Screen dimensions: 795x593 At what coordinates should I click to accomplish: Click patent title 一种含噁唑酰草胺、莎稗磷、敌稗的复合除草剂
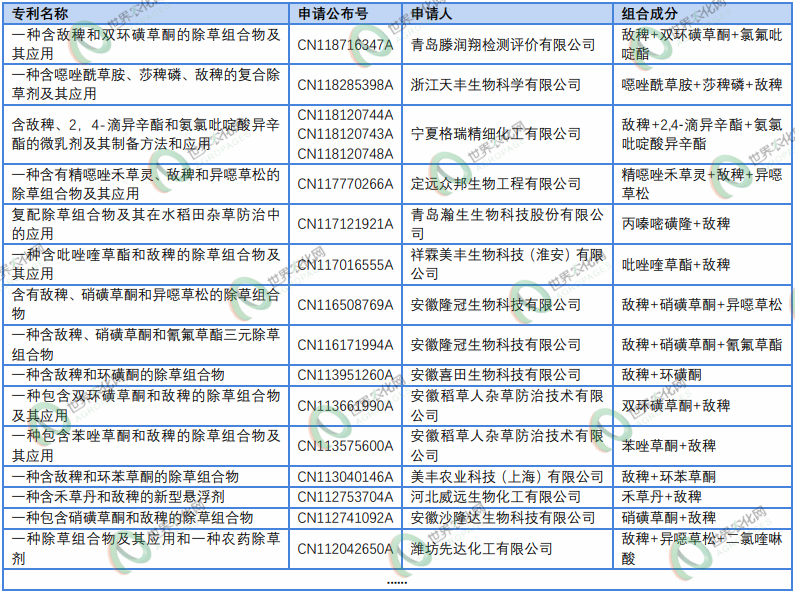coord(146,84)
